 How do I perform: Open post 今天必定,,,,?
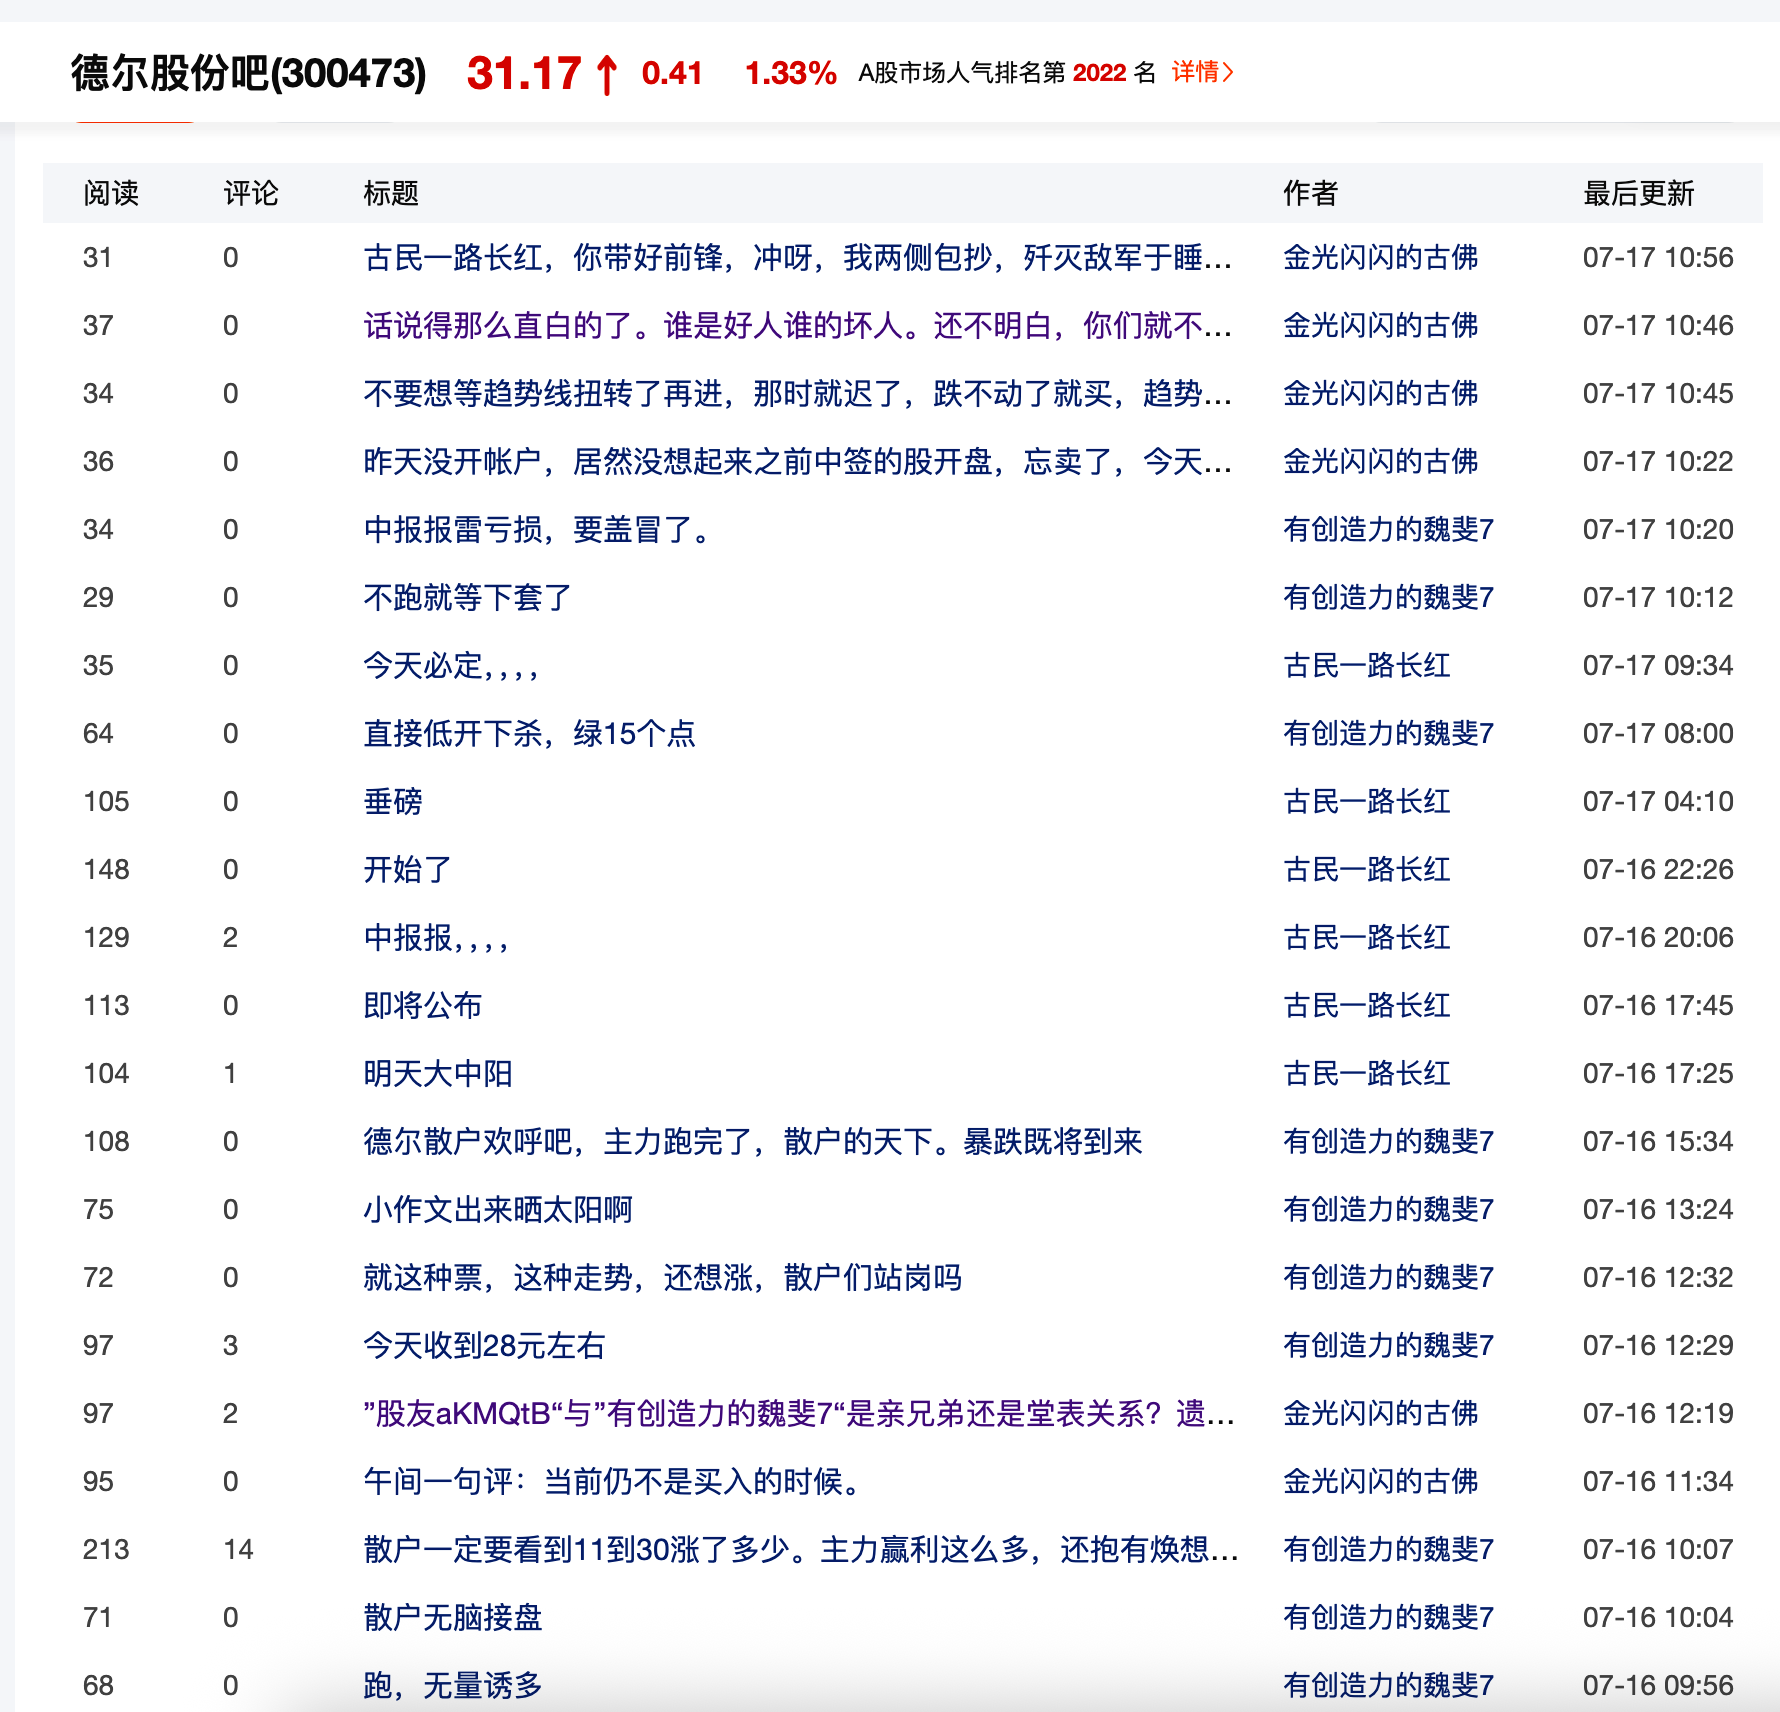(x=451, y=666)
